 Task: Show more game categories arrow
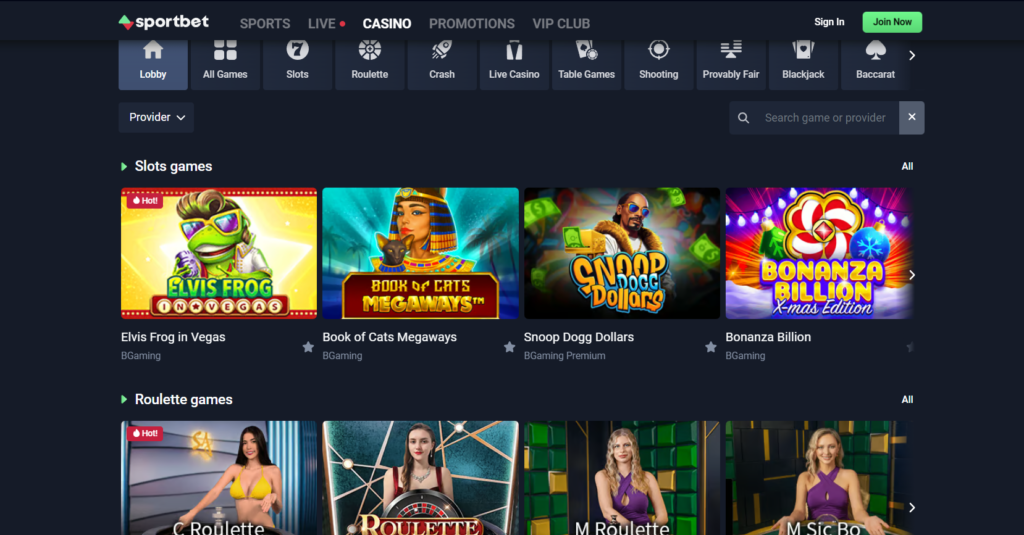click(912, 56)
